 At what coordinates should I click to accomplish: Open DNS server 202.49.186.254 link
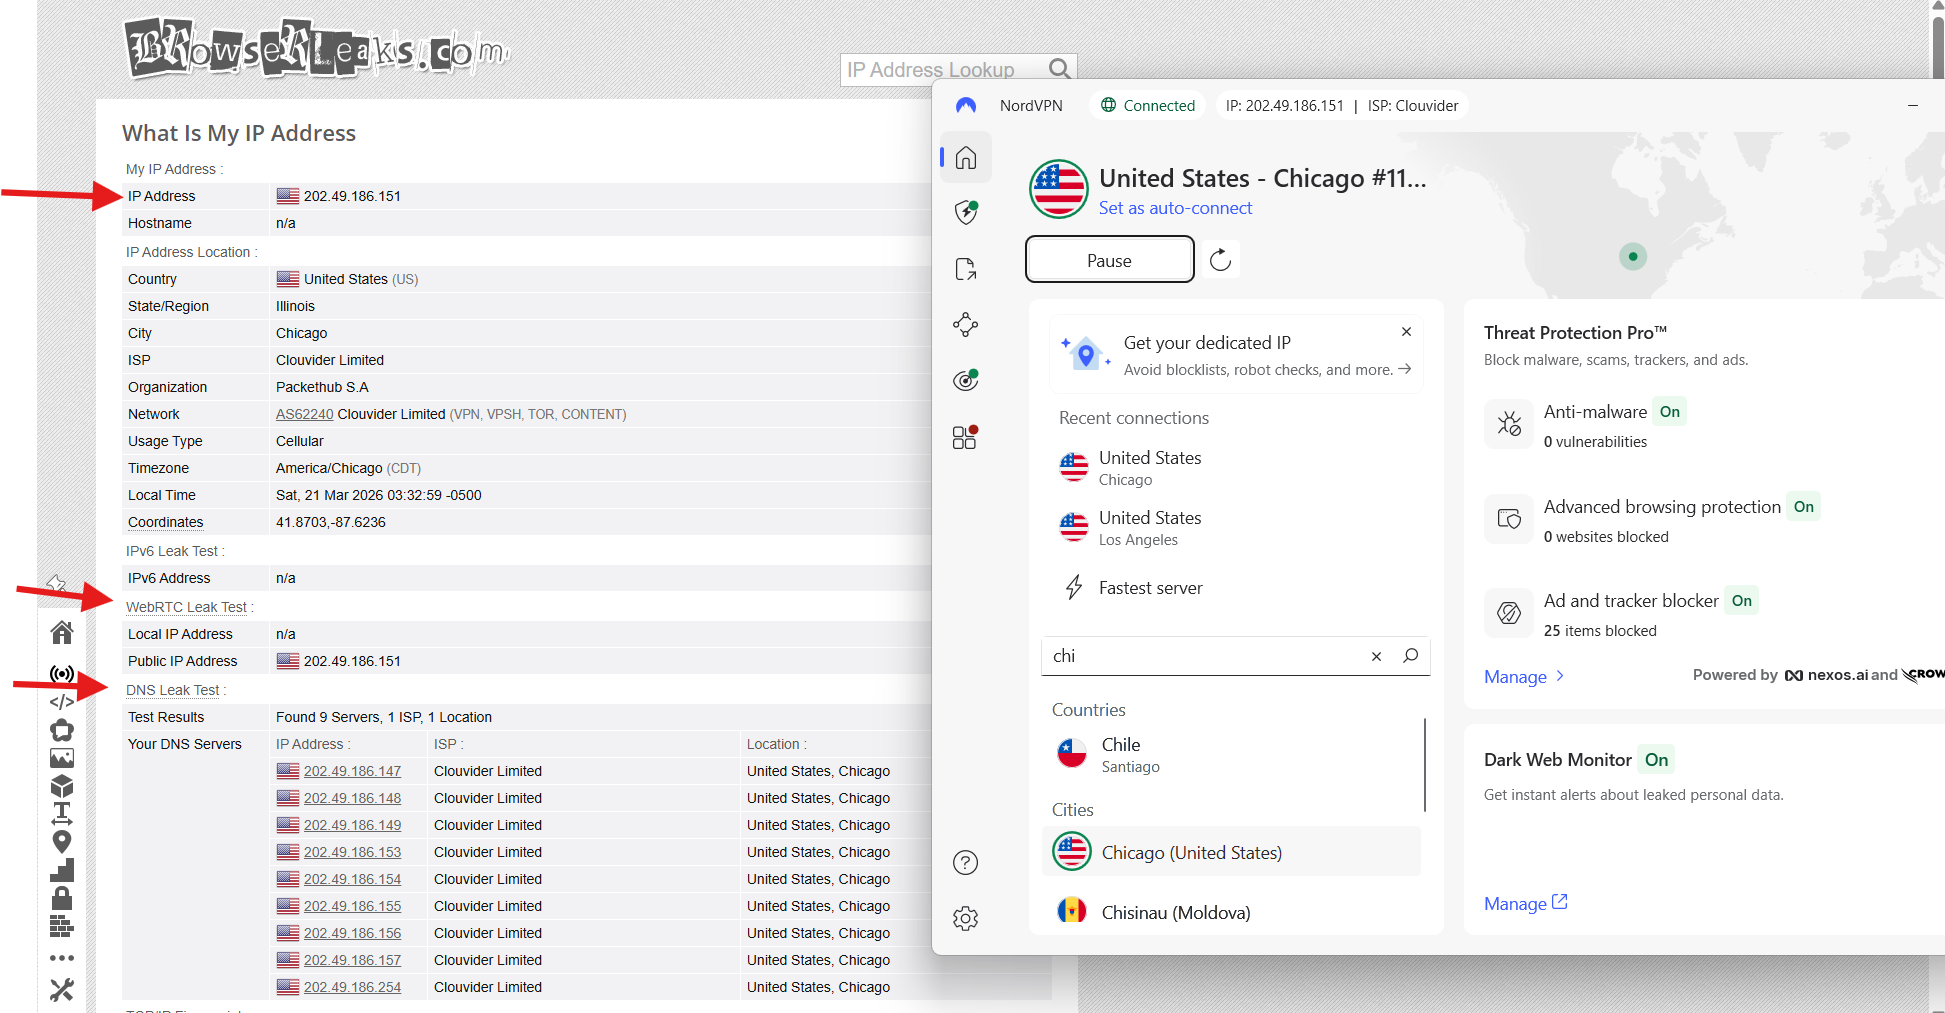[x=352, y=987]
